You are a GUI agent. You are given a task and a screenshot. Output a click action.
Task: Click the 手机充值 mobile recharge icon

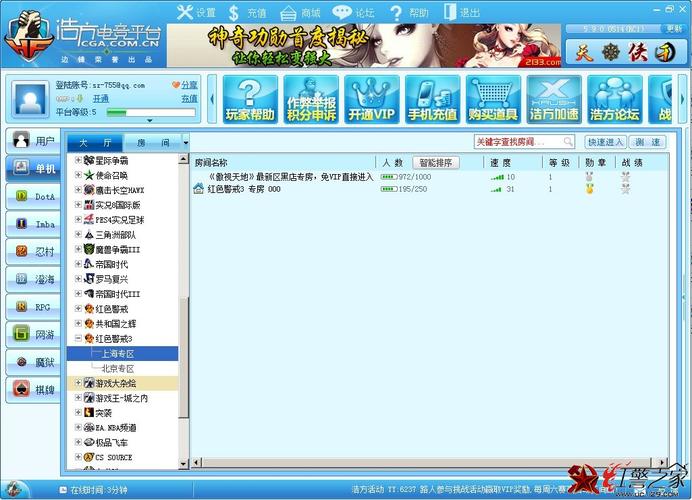[x=433, y=100]
